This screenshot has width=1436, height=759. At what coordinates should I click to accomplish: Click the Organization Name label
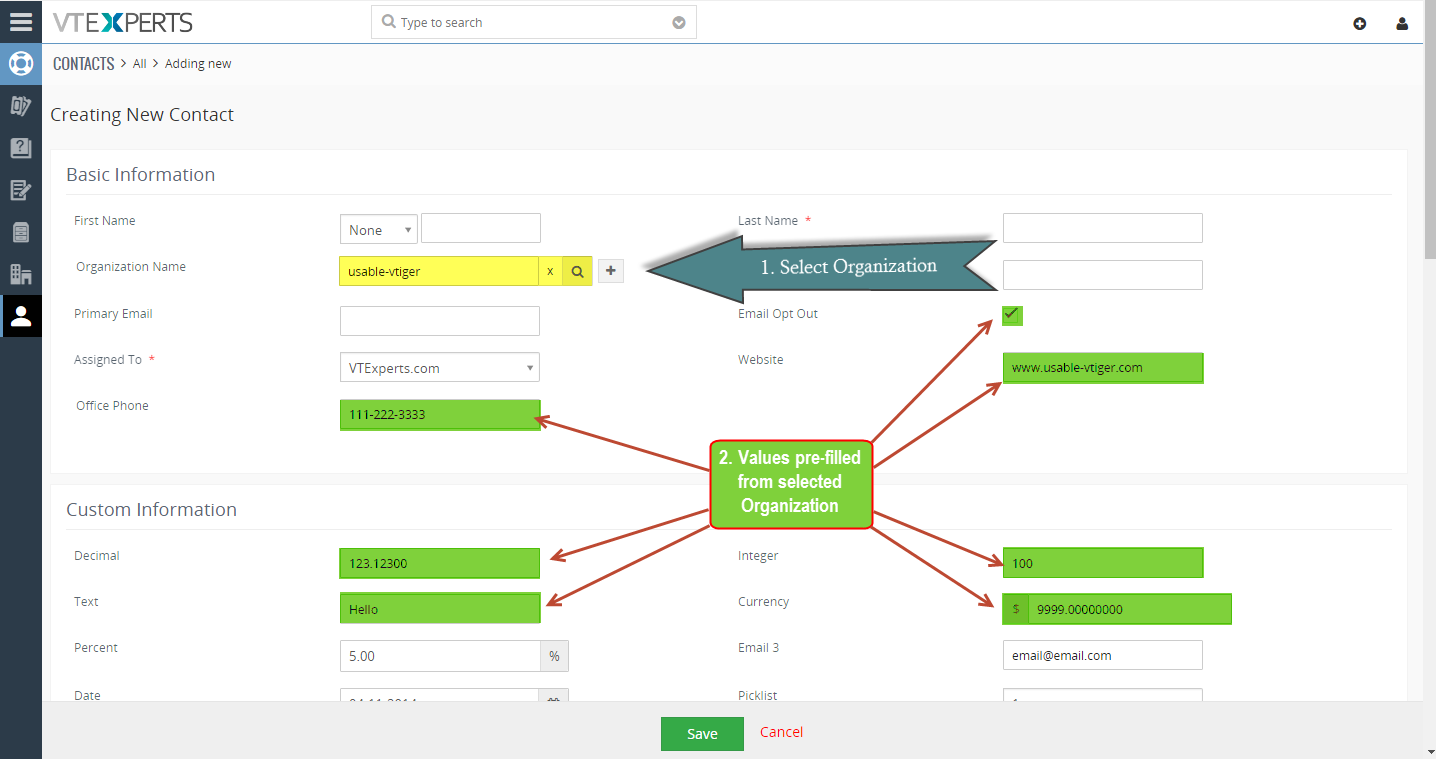pos(131,267)
